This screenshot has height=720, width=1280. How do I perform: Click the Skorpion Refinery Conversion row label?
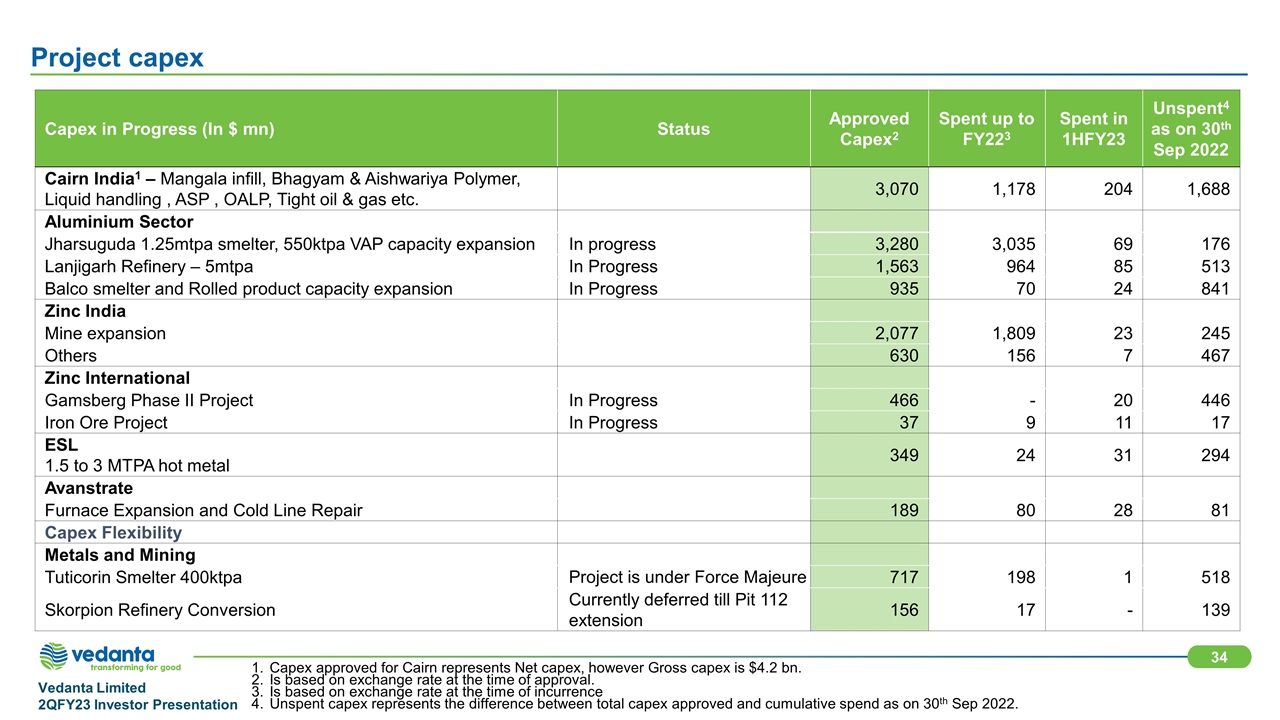(160, 609)
